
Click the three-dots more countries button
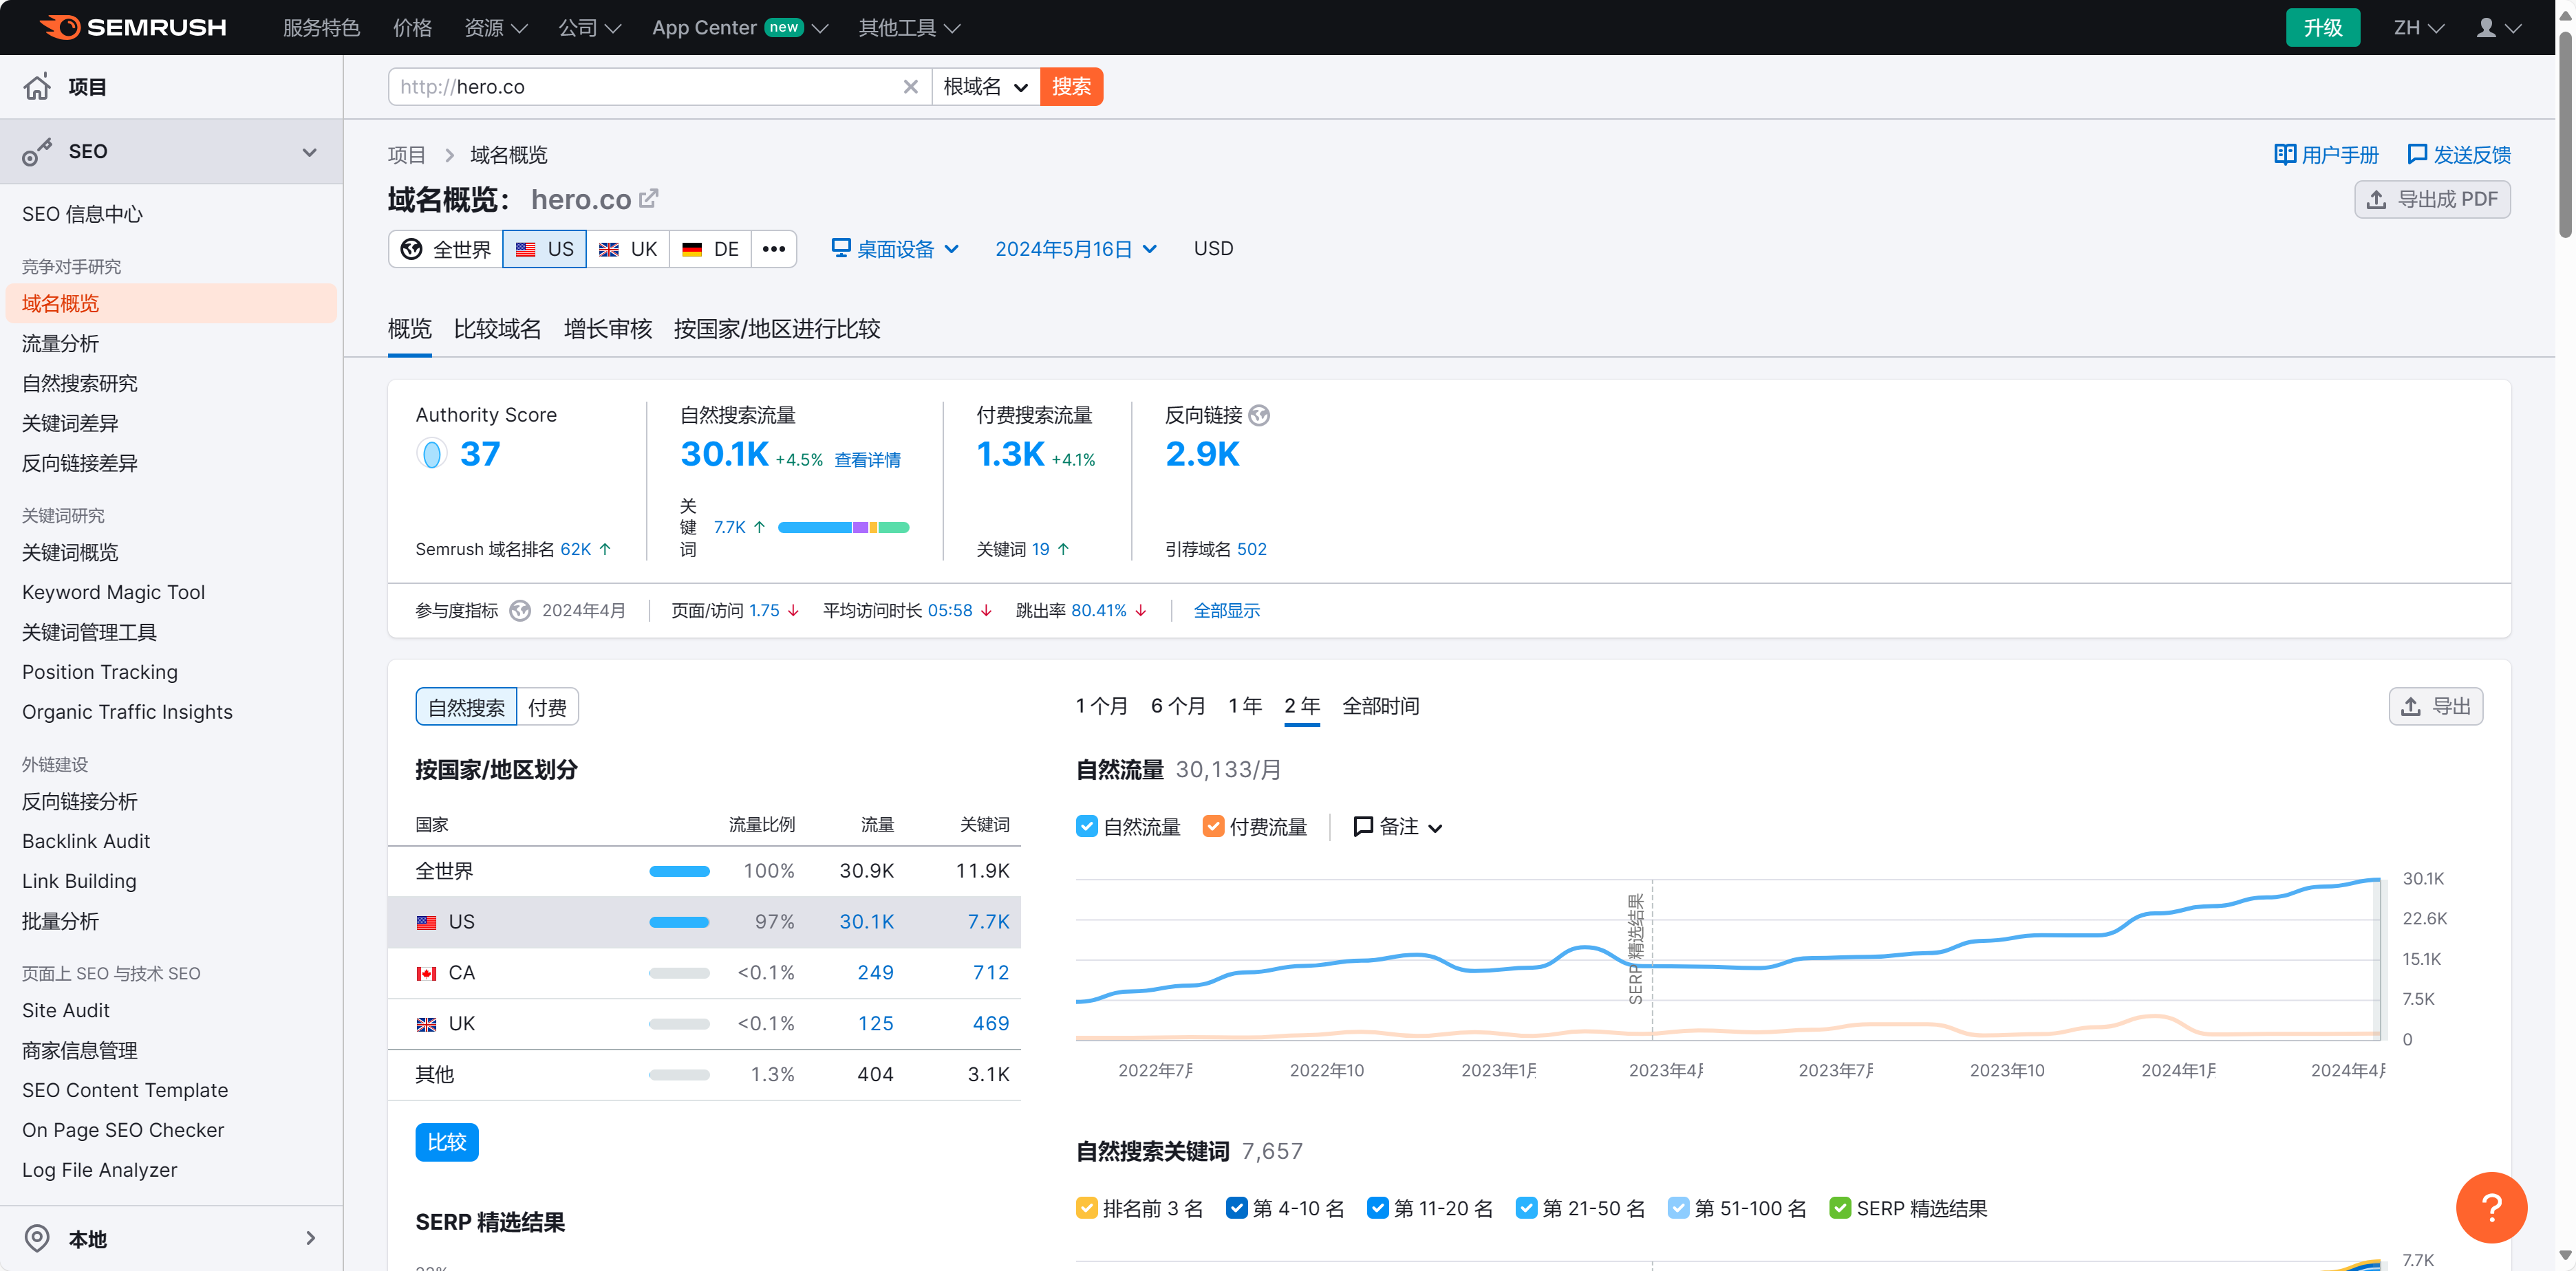click(x=773, y=249)
